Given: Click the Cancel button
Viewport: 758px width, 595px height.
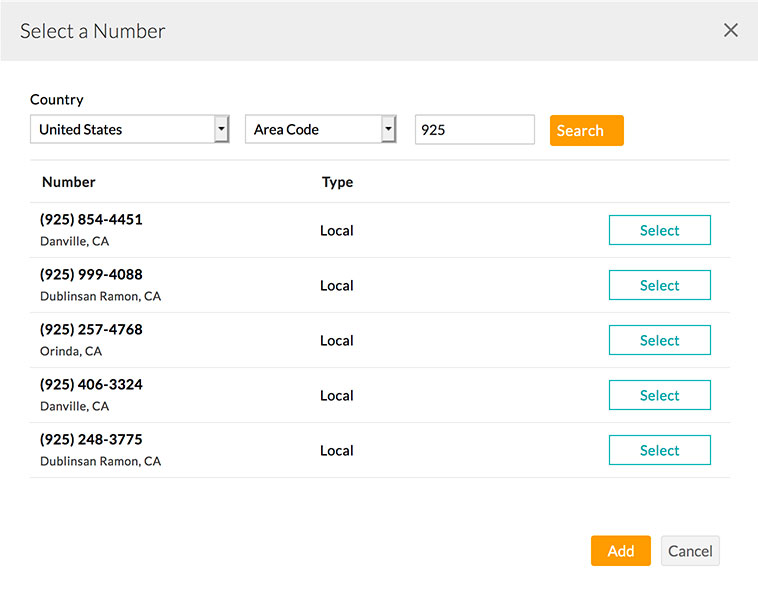Looking at the screenshot, I should (690, 551).
